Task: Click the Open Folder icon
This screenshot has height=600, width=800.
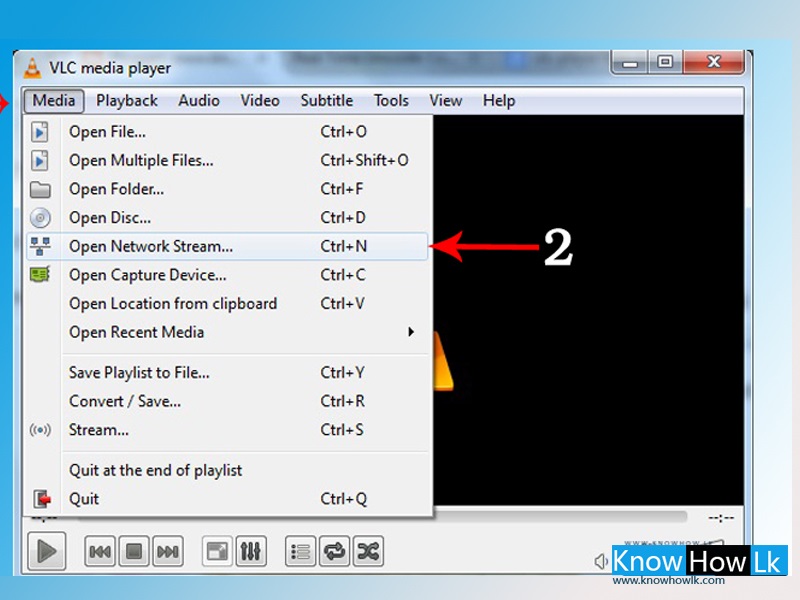Action: 40,189
